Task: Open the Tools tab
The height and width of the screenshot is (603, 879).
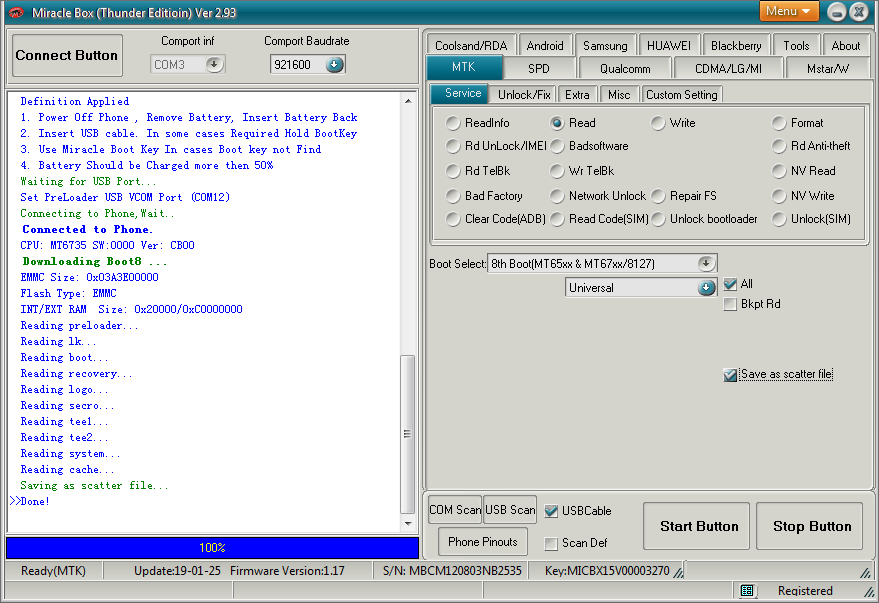Action: click(x=796, y=45)
